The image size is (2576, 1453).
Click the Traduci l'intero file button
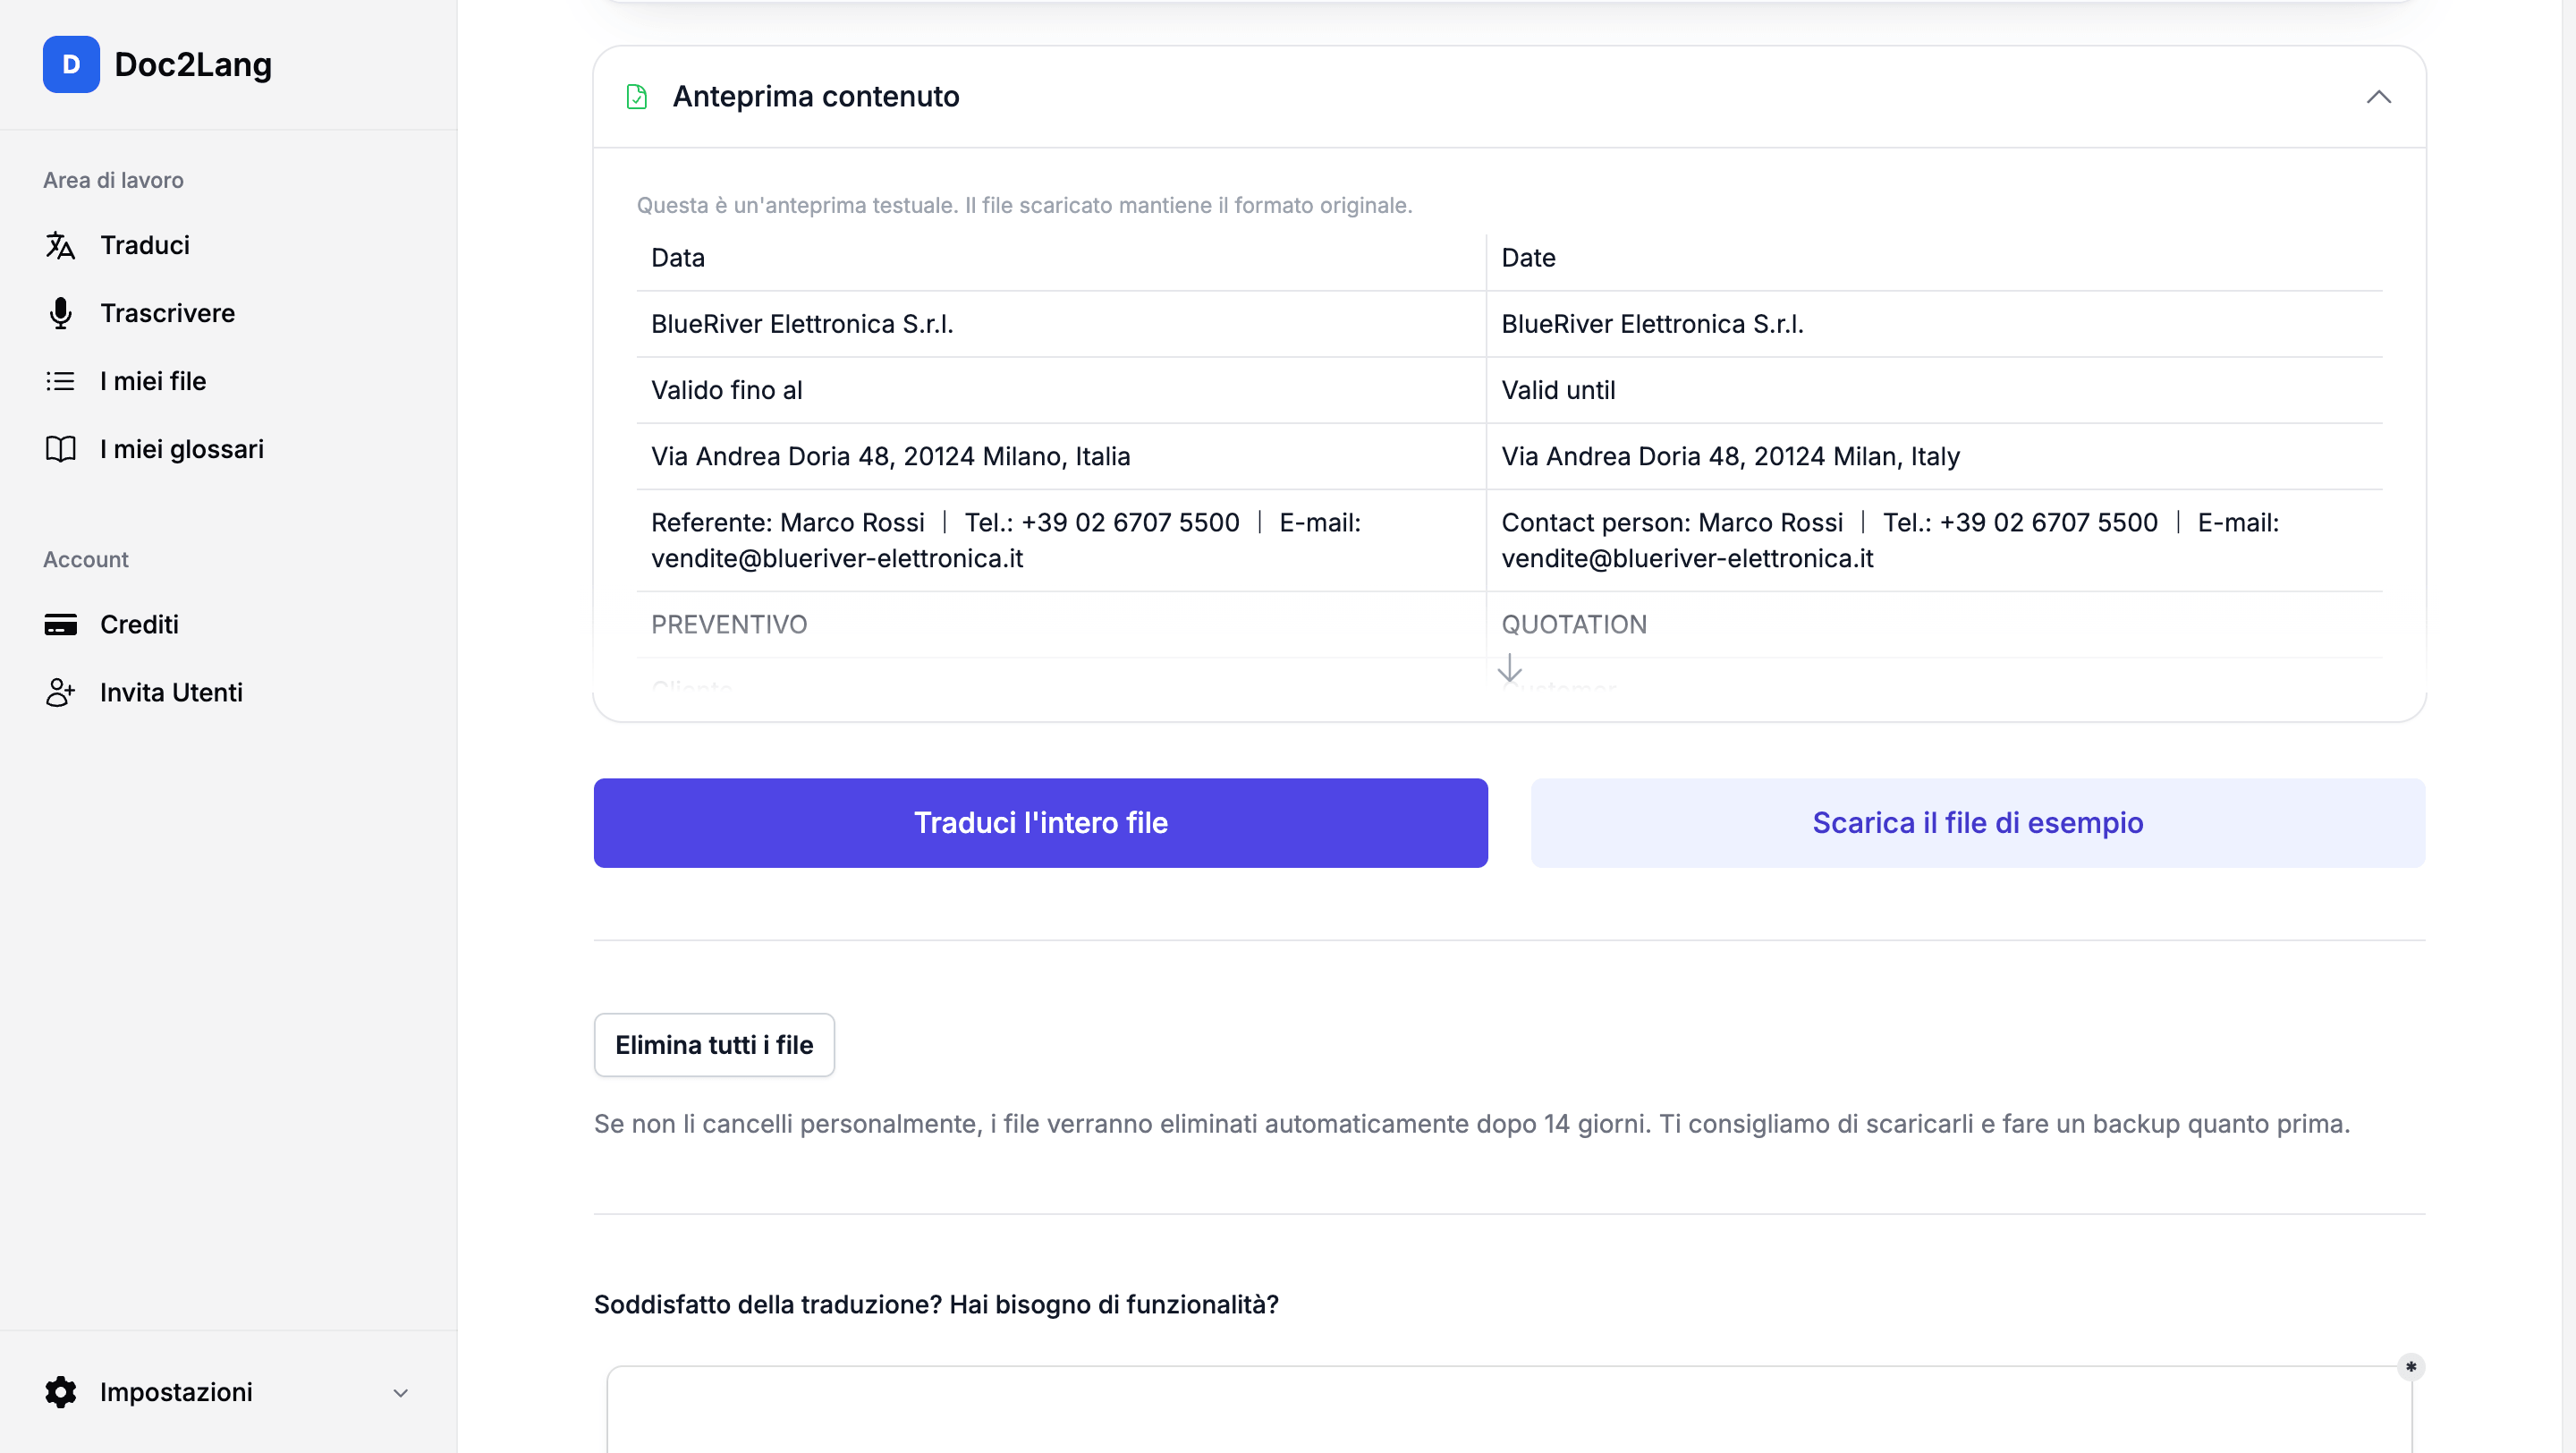click(1040, 823)
